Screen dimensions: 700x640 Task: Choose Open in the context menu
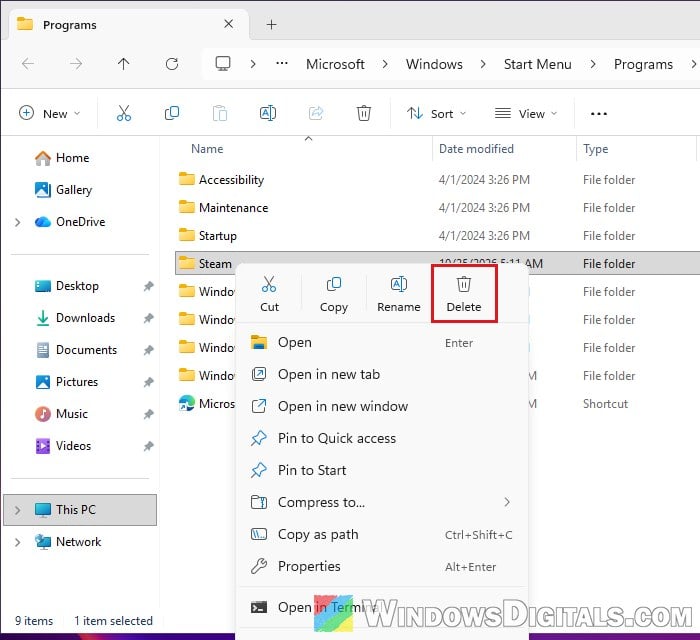pyautogui.click(x=383, y=342)
